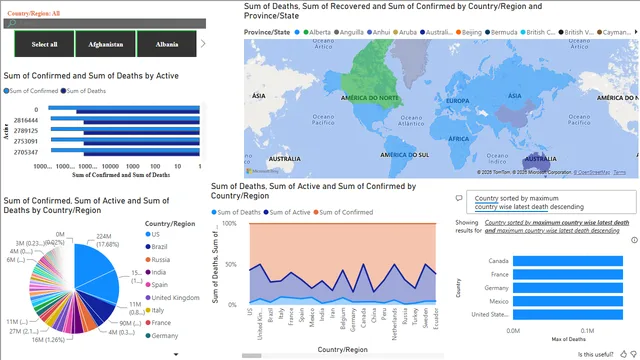The image size is (640, 360).
Task: Advance the country slicer with right chevron
Action: 203,44
